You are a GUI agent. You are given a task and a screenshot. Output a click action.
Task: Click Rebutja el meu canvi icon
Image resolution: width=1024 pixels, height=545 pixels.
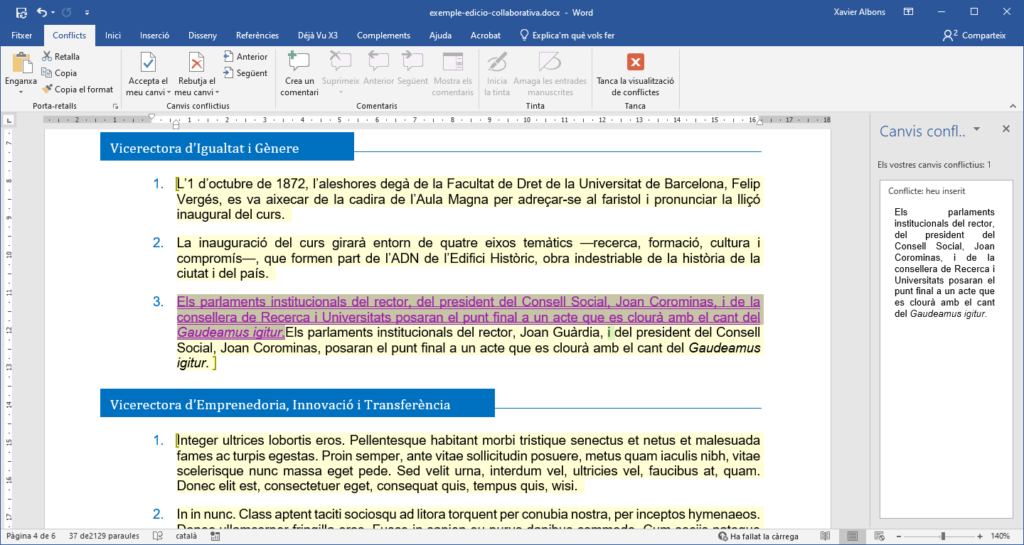tap(197, 65)
